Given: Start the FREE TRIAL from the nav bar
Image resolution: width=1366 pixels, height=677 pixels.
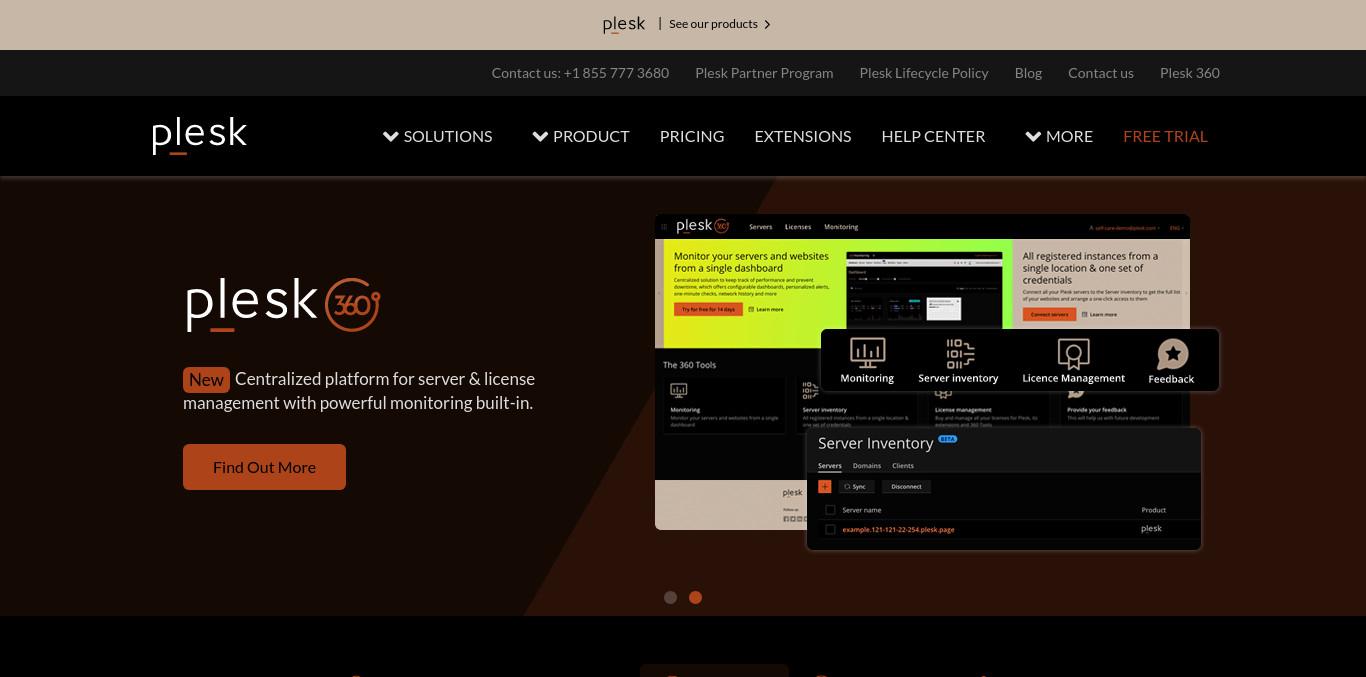Looking at the screenshot, I should point(1165,136).
